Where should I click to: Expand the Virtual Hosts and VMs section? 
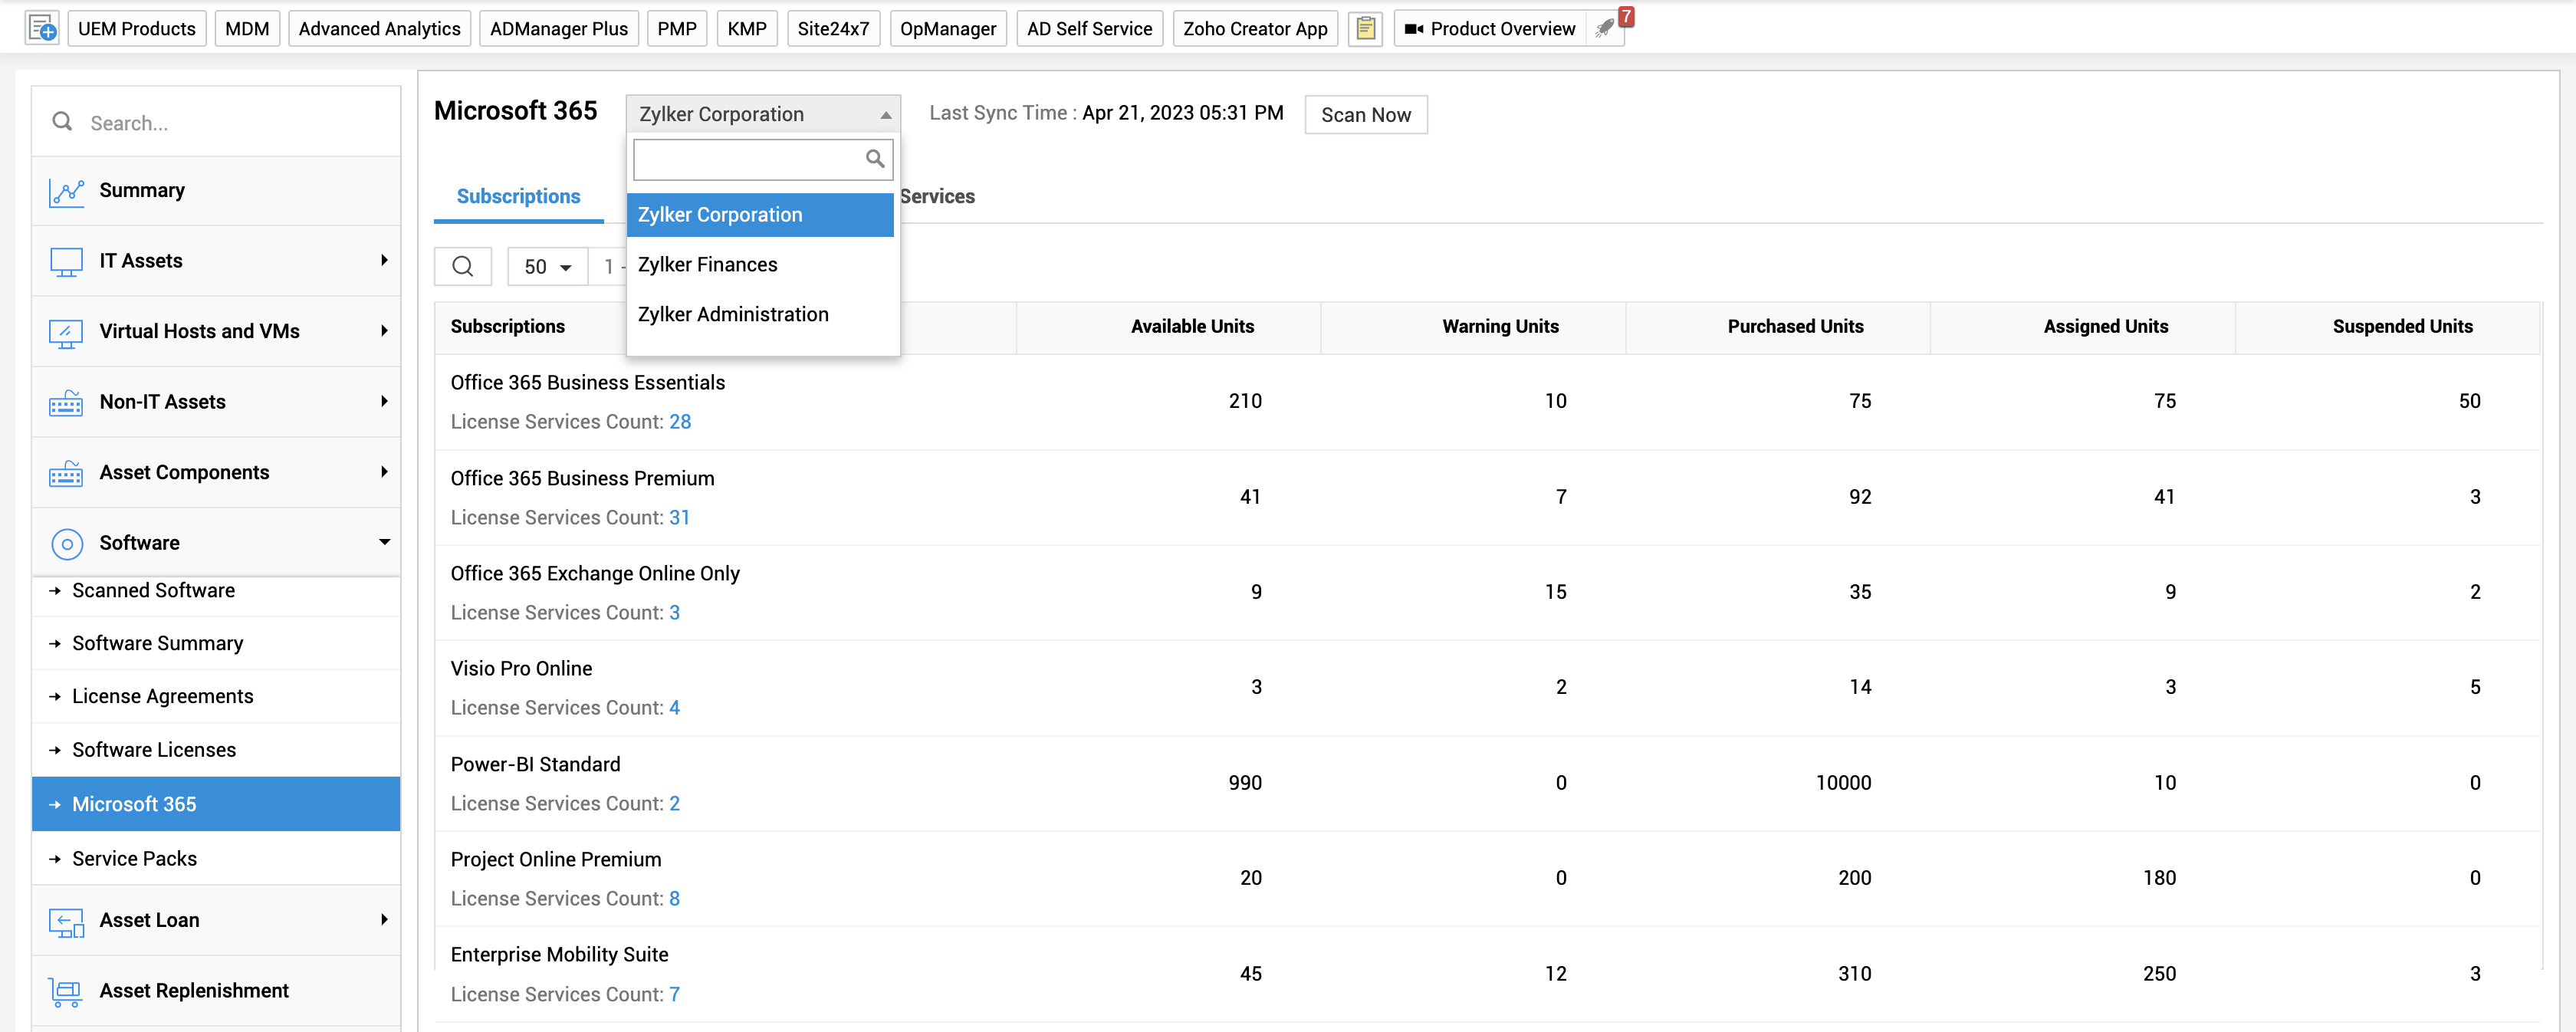384,331
